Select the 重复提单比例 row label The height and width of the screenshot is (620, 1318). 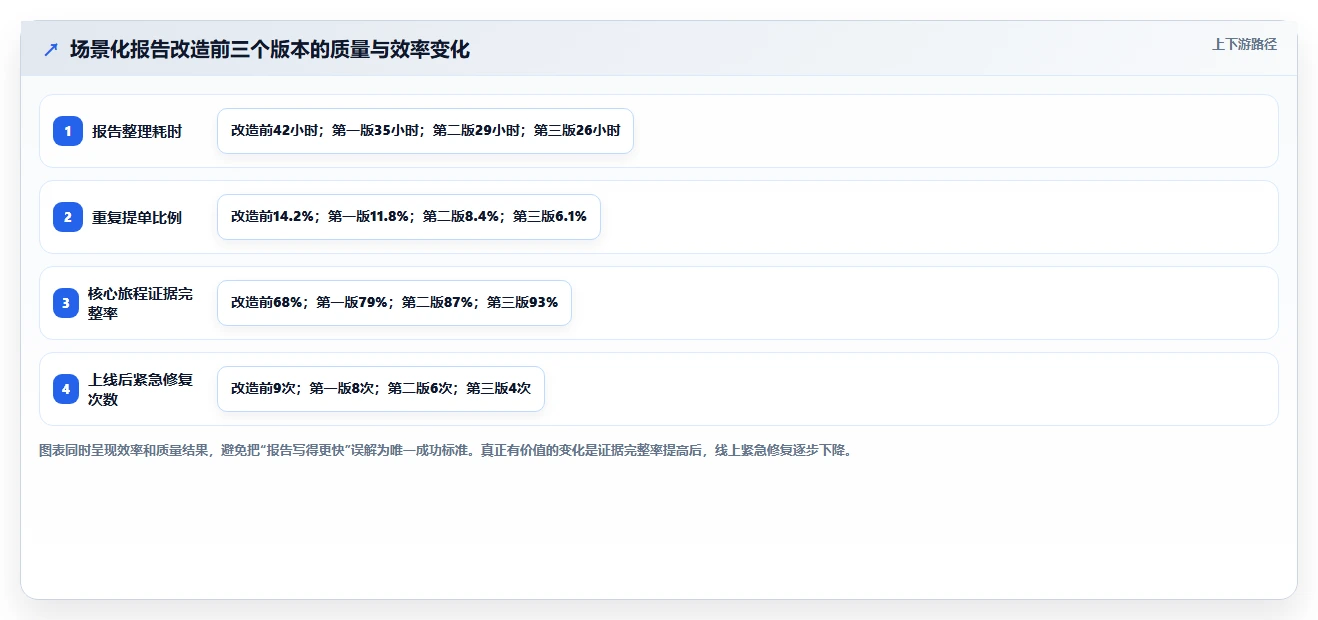[x=137, y=217]
